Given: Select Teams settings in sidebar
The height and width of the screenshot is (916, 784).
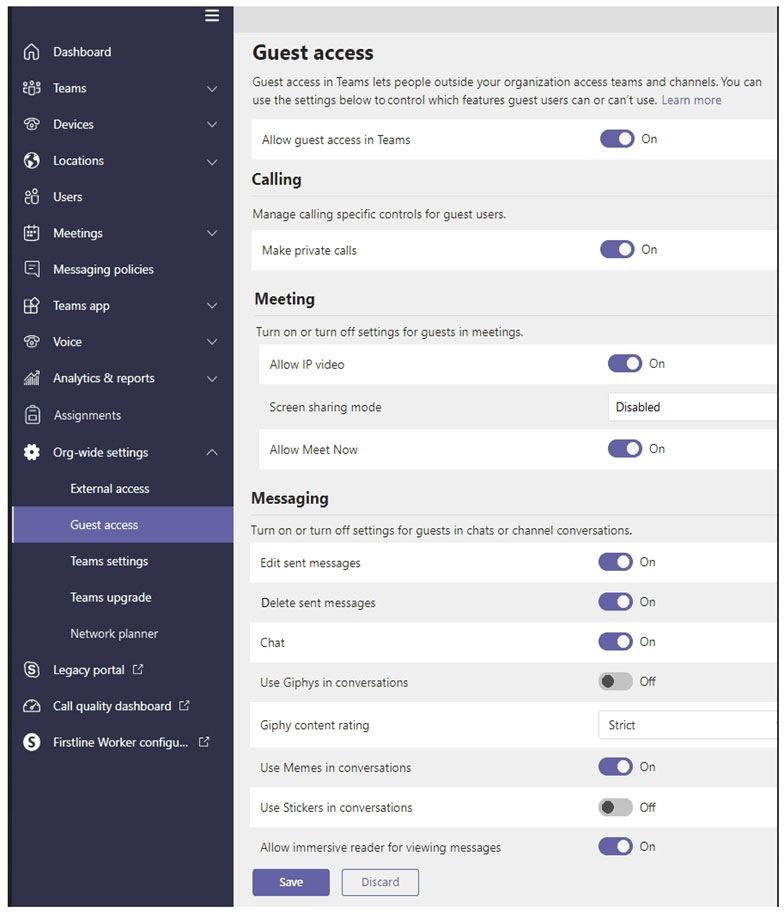Looking at the screenshot, I should [x=109, y=561].
